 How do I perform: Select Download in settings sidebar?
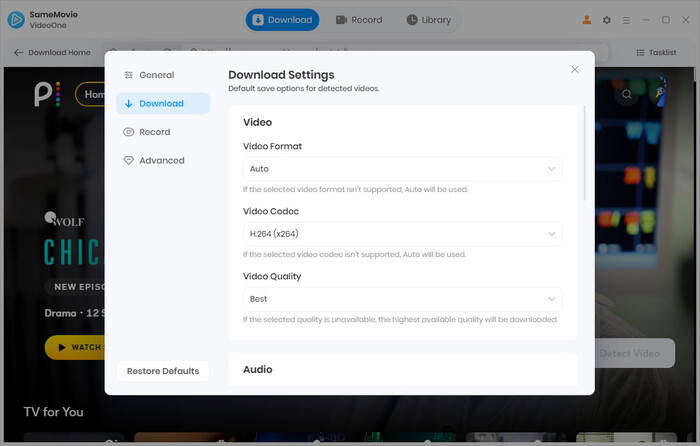pos(163,104)
